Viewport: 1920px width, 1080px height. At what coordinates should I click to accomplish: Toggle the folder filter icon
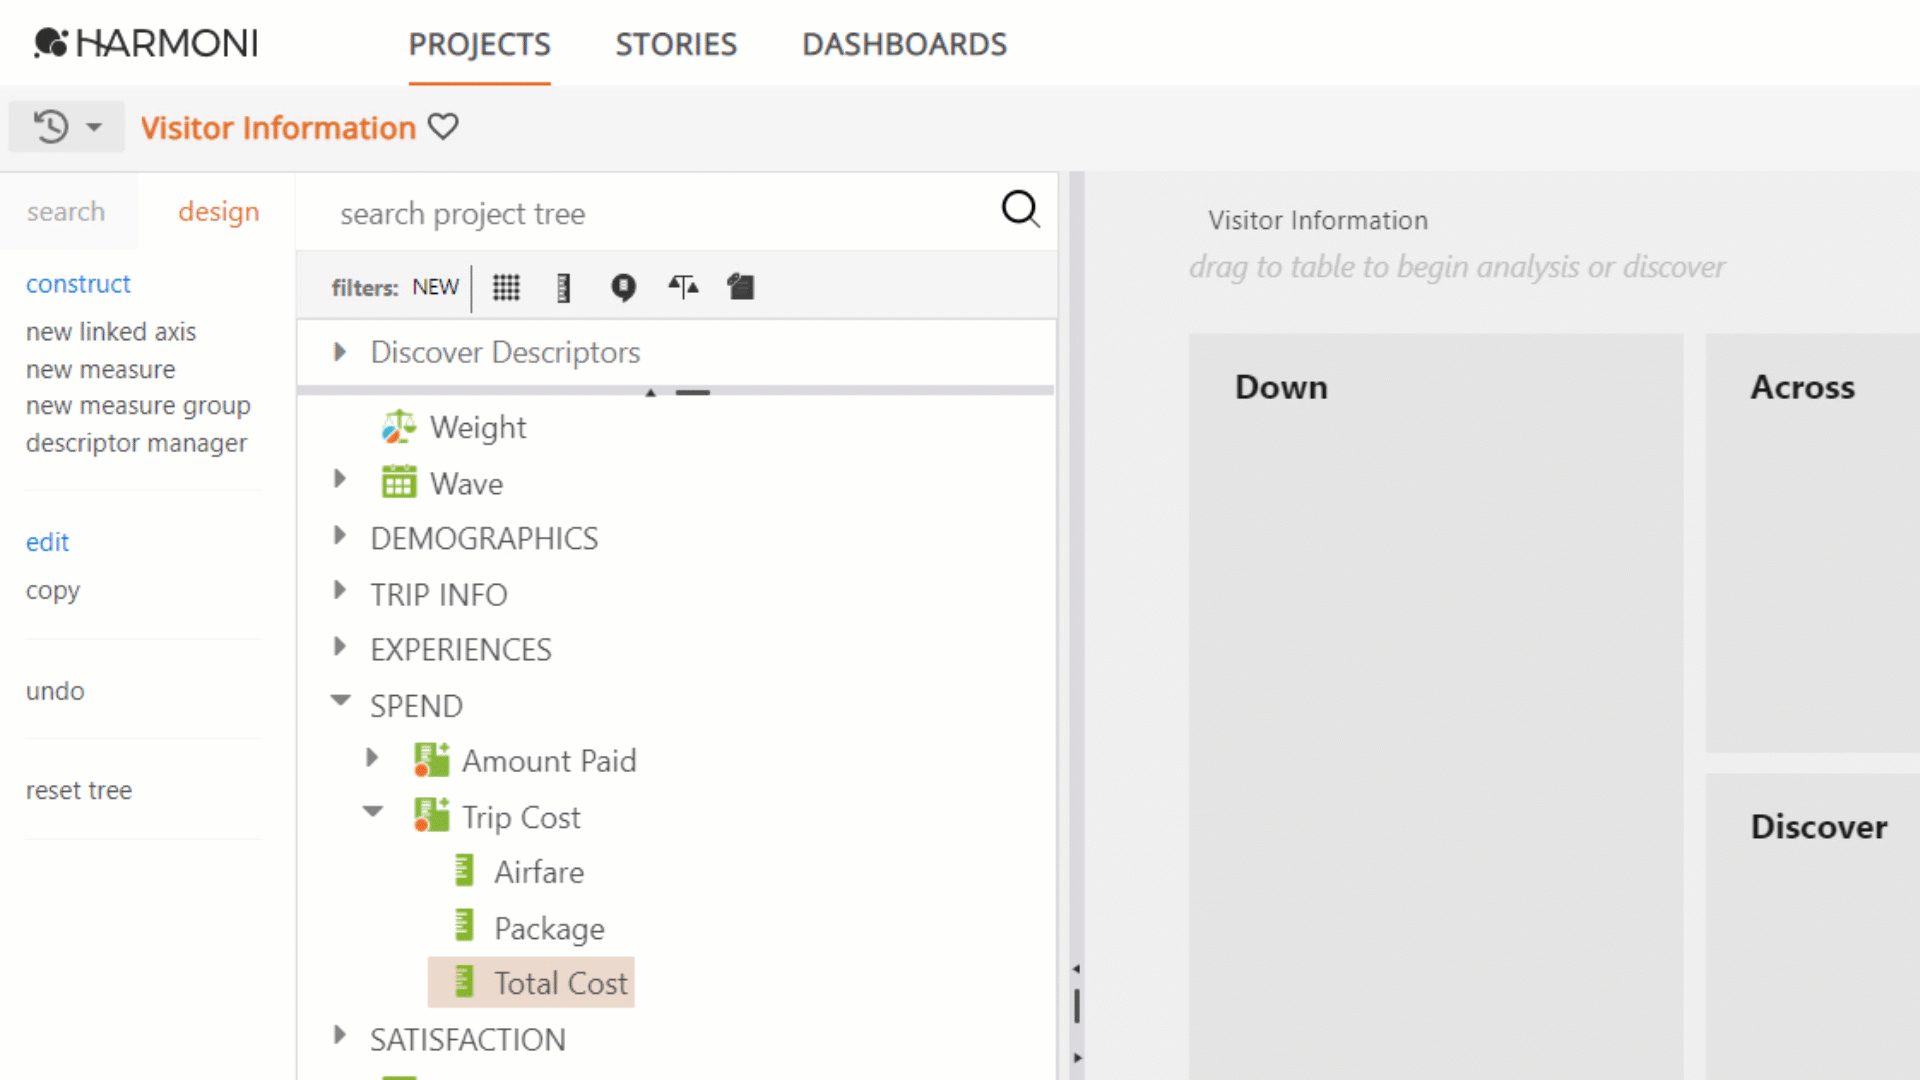click(x=741, y=288)
